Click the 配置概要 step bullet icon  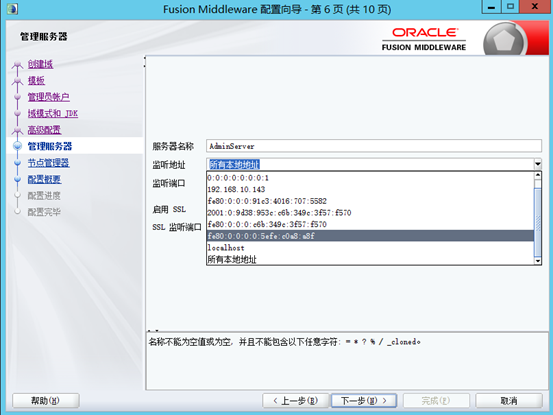(x=18, y=179)
